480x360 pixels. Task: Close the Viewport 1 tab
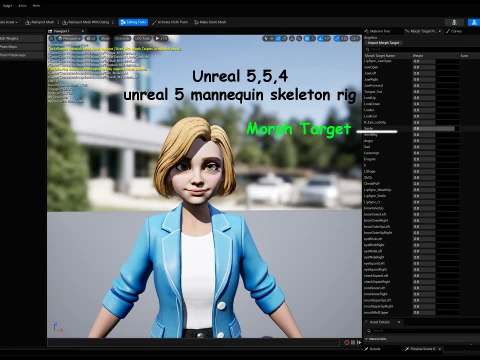[x=83, y=31]
